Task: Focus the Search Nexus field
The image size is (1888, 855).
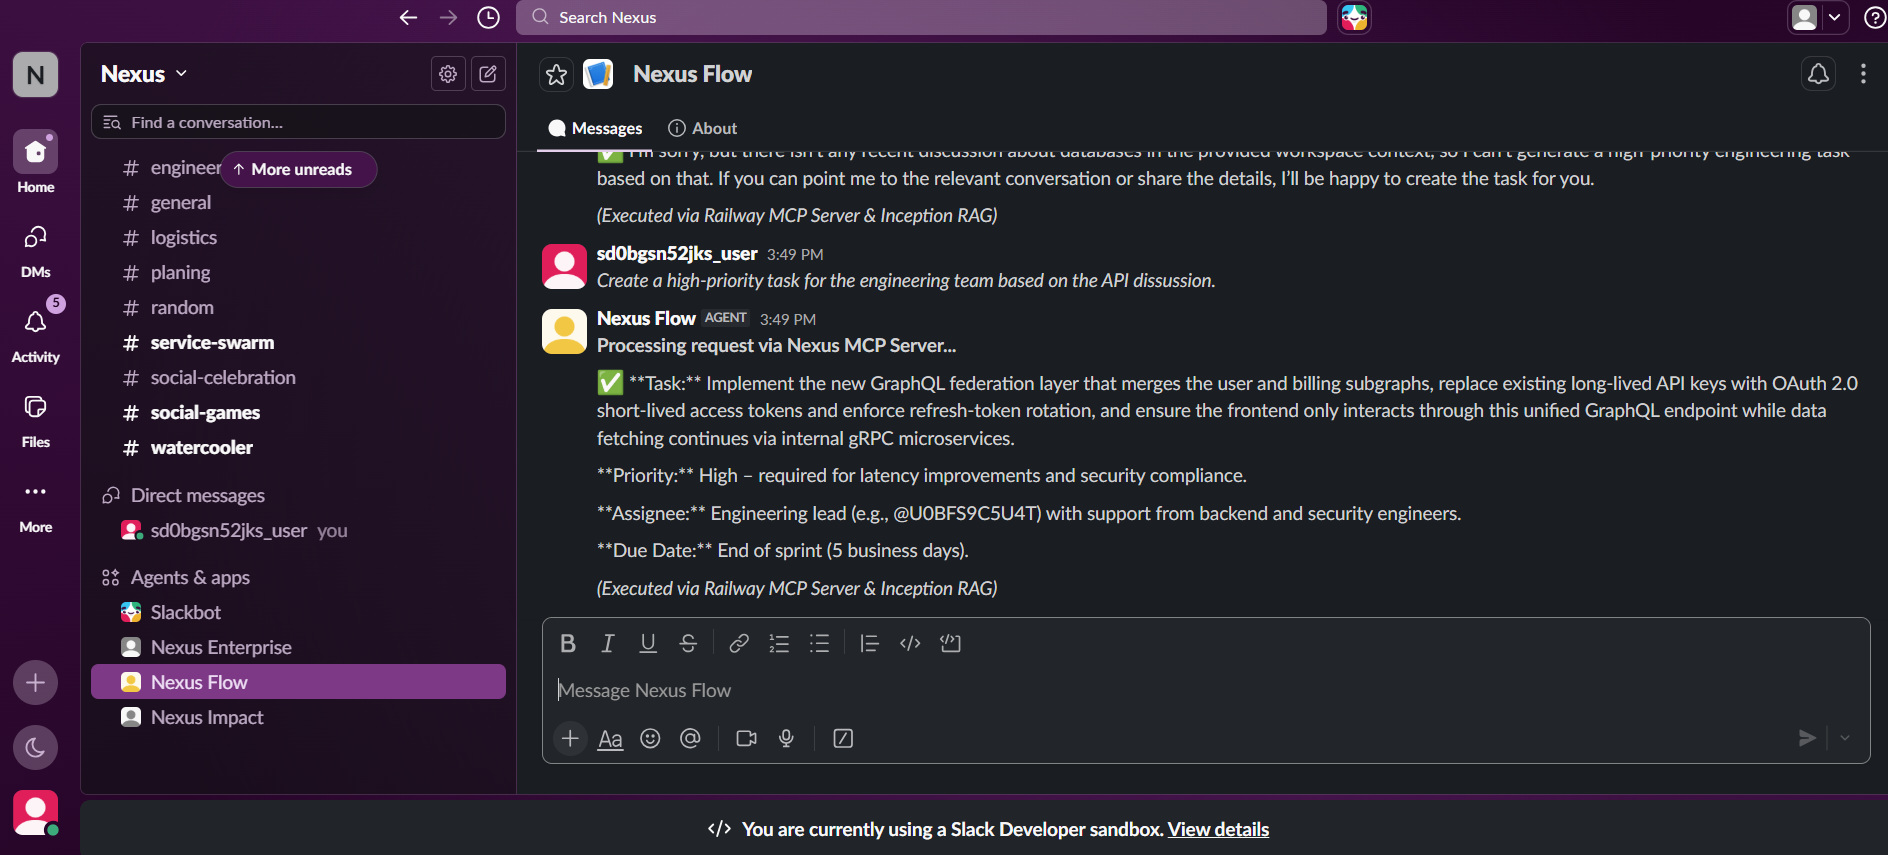Action: point(921,17)
